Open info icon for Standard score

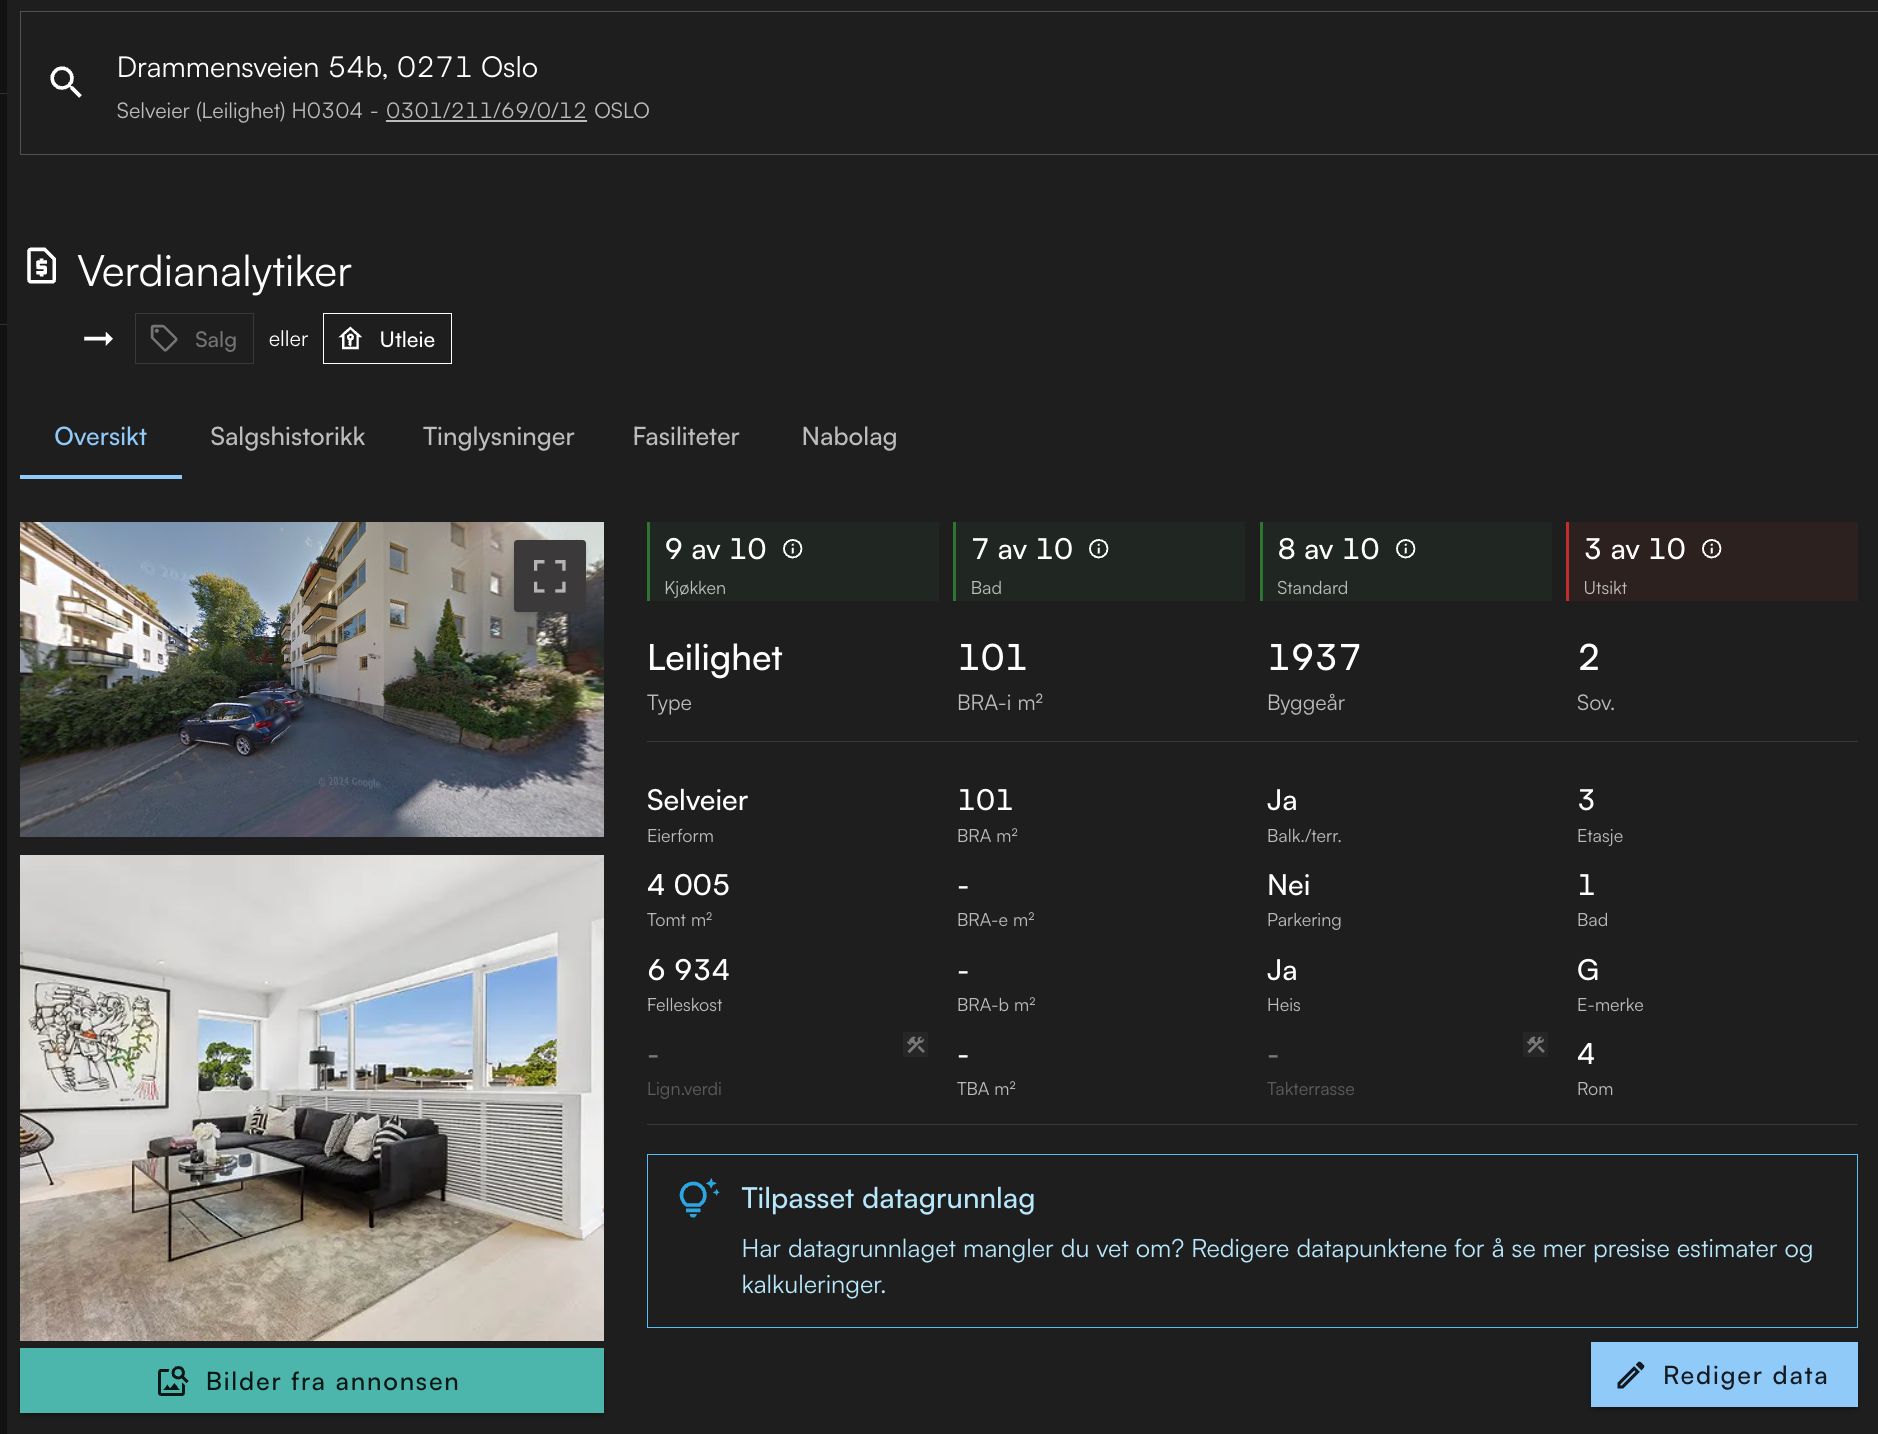pyautogui.click(x=1405, y=549)
